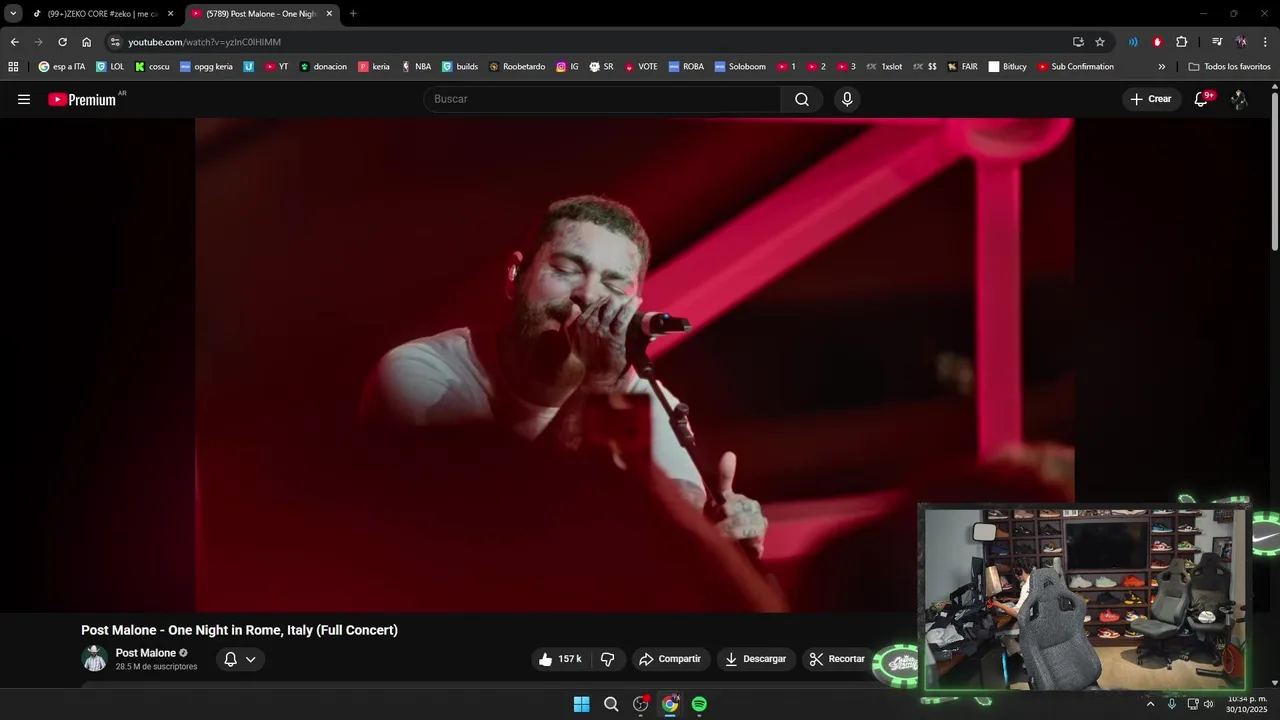View site information icon in address bar

click(x=115, y=42)
